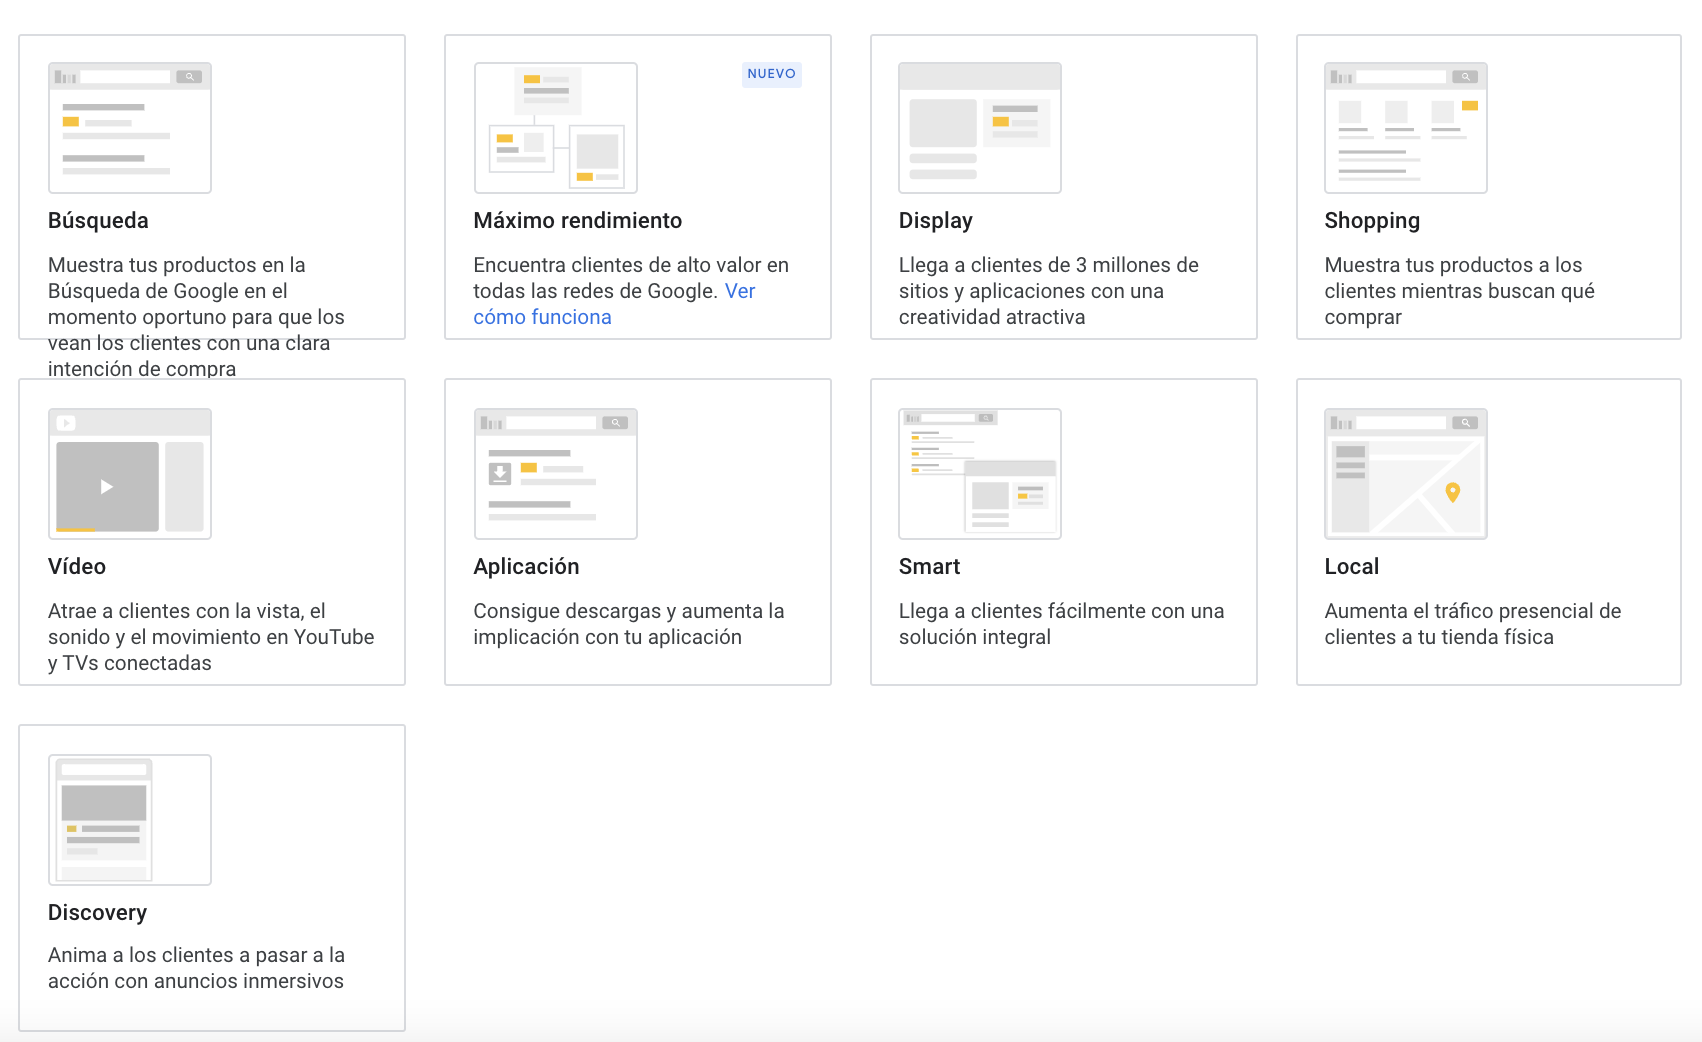Viewport: 1702px width, 1042px height.
Task: Select the Discovery campaign title
Action: (x=98, y=913)
